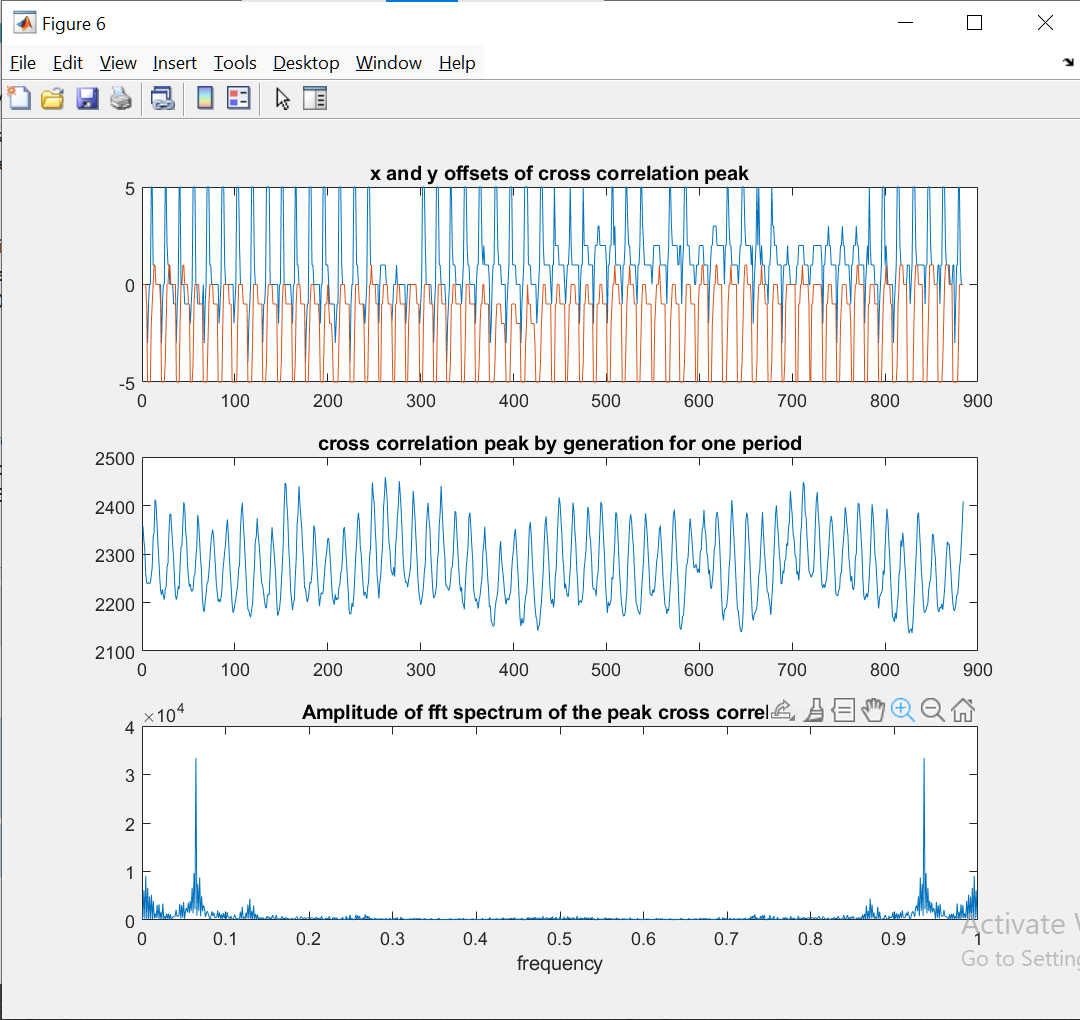The height and width of the screenshot is (1020, 1080).
Task: Click the 2500 y-axis tick label
Action: click(x=115, y=459)
